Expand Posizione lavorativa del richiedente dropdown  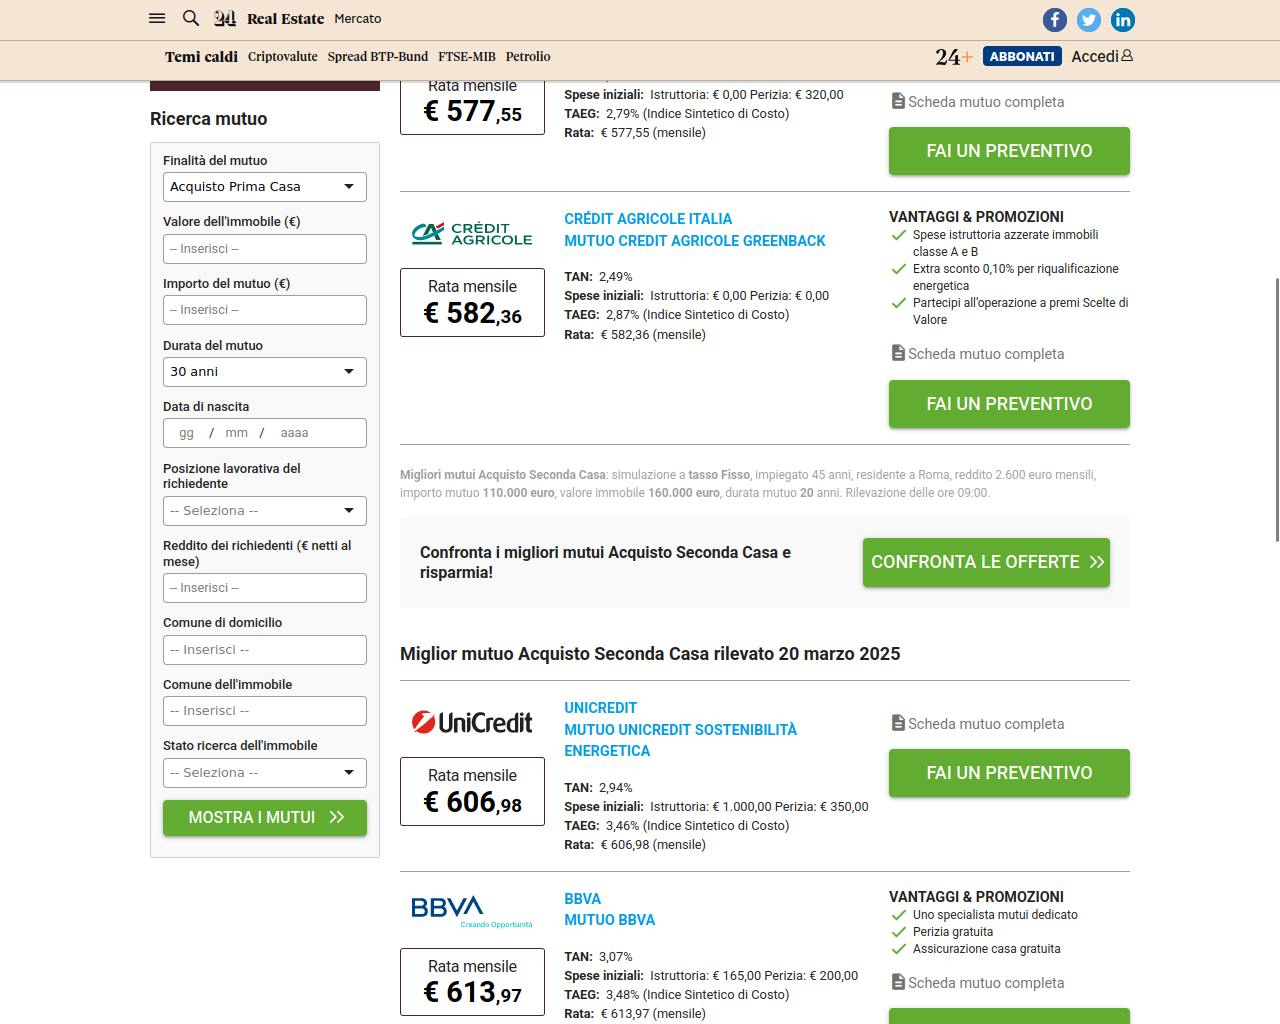pyautogui.click(x=265, y=511)
